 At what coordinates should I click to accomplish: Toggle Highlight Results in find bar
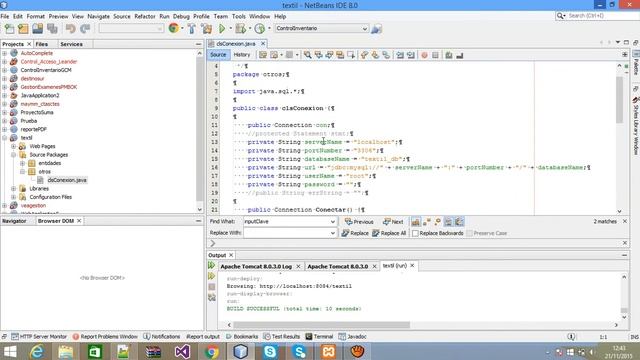click(x=448, y=222)
